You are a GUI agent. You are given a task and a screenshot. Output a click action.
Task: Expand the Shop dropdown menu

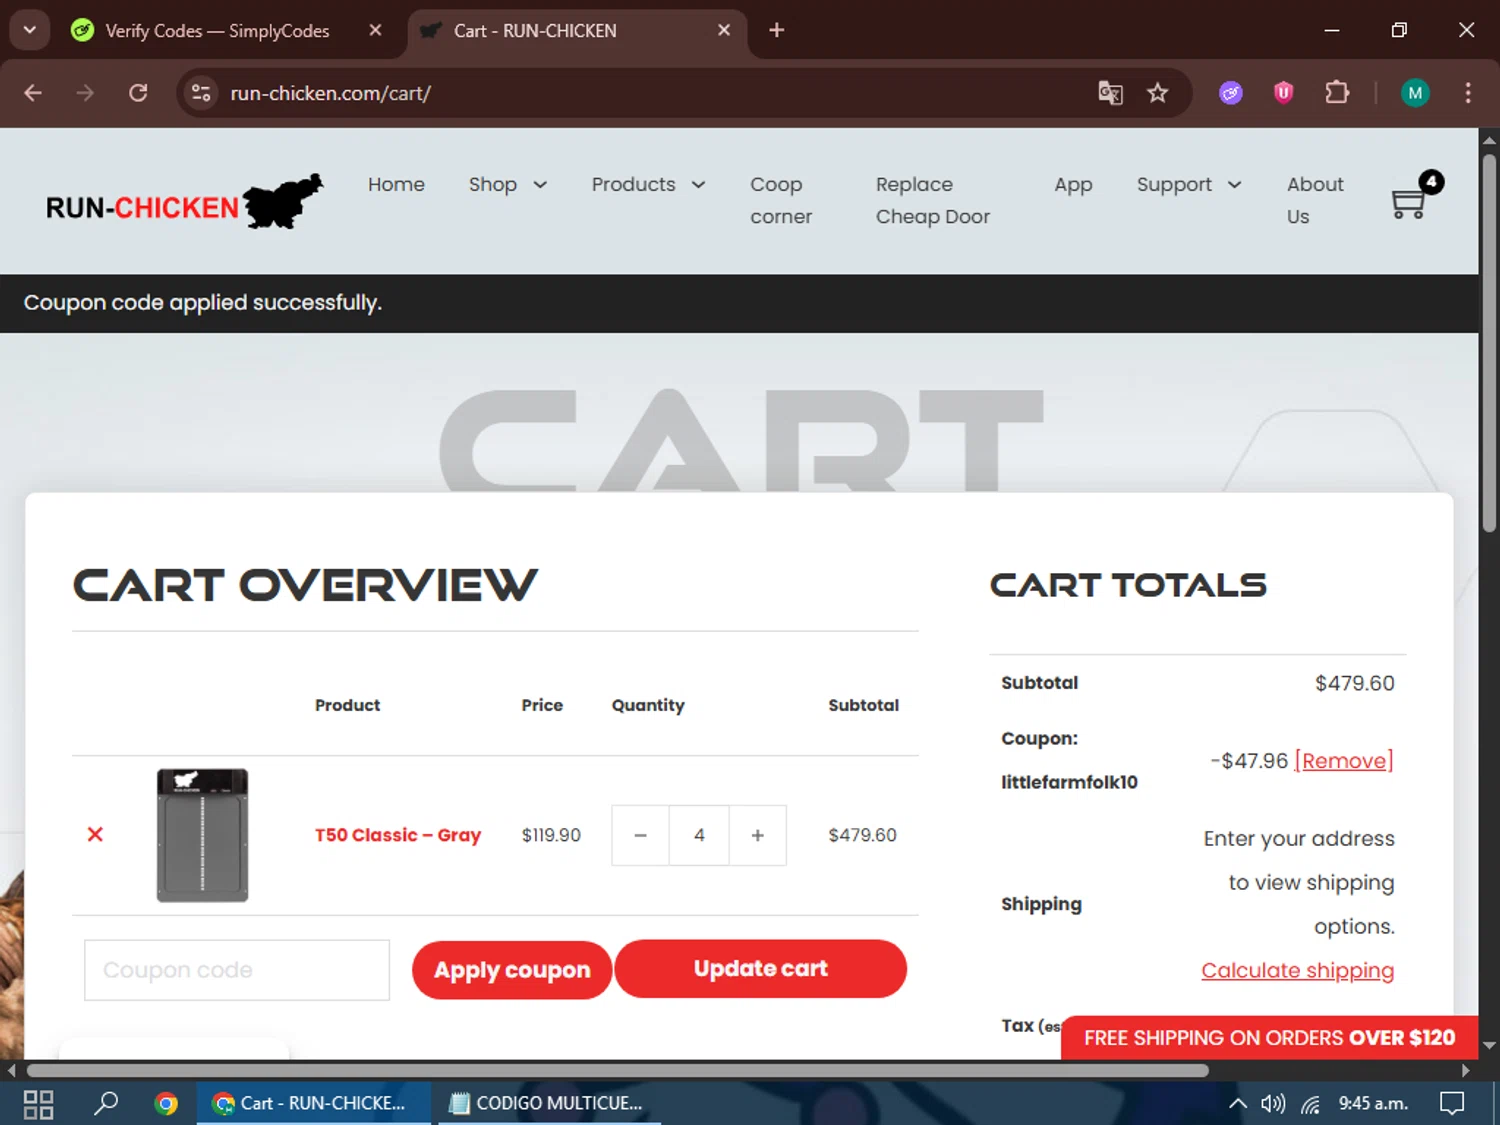(x=508, y=184)
